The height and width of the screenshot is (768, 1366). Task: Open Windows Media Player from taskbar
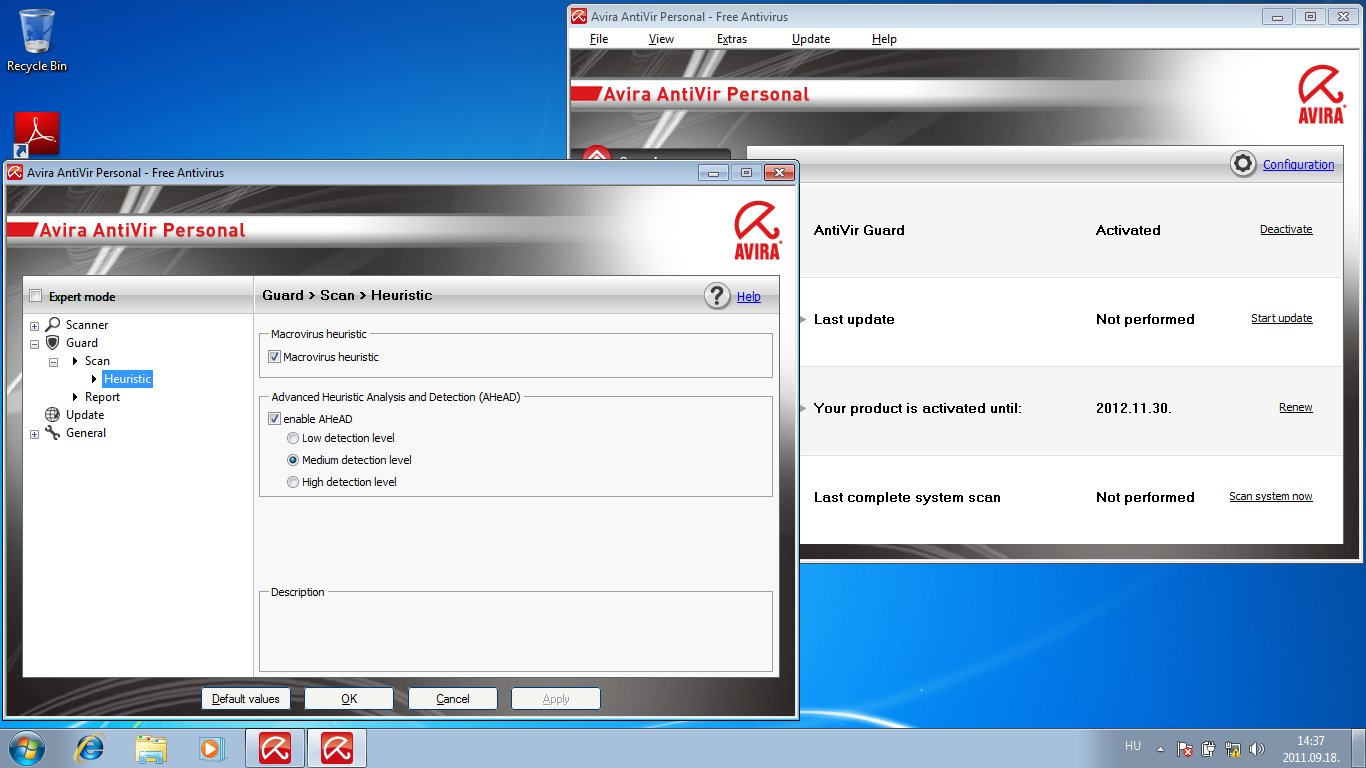click(x=210, y=747)
